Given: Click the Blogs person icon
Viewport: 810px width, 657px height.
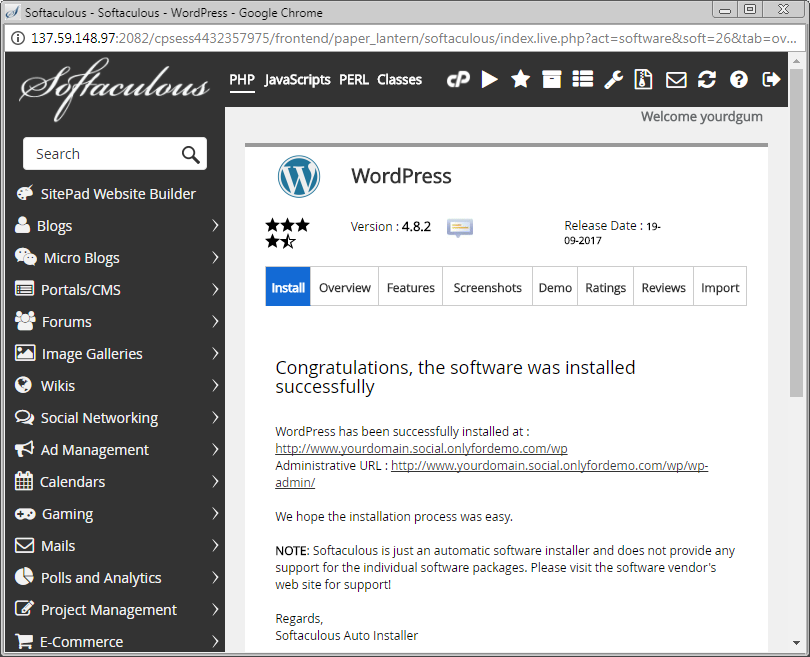Looking at the screenshot, I should click(x=22, y=225).
